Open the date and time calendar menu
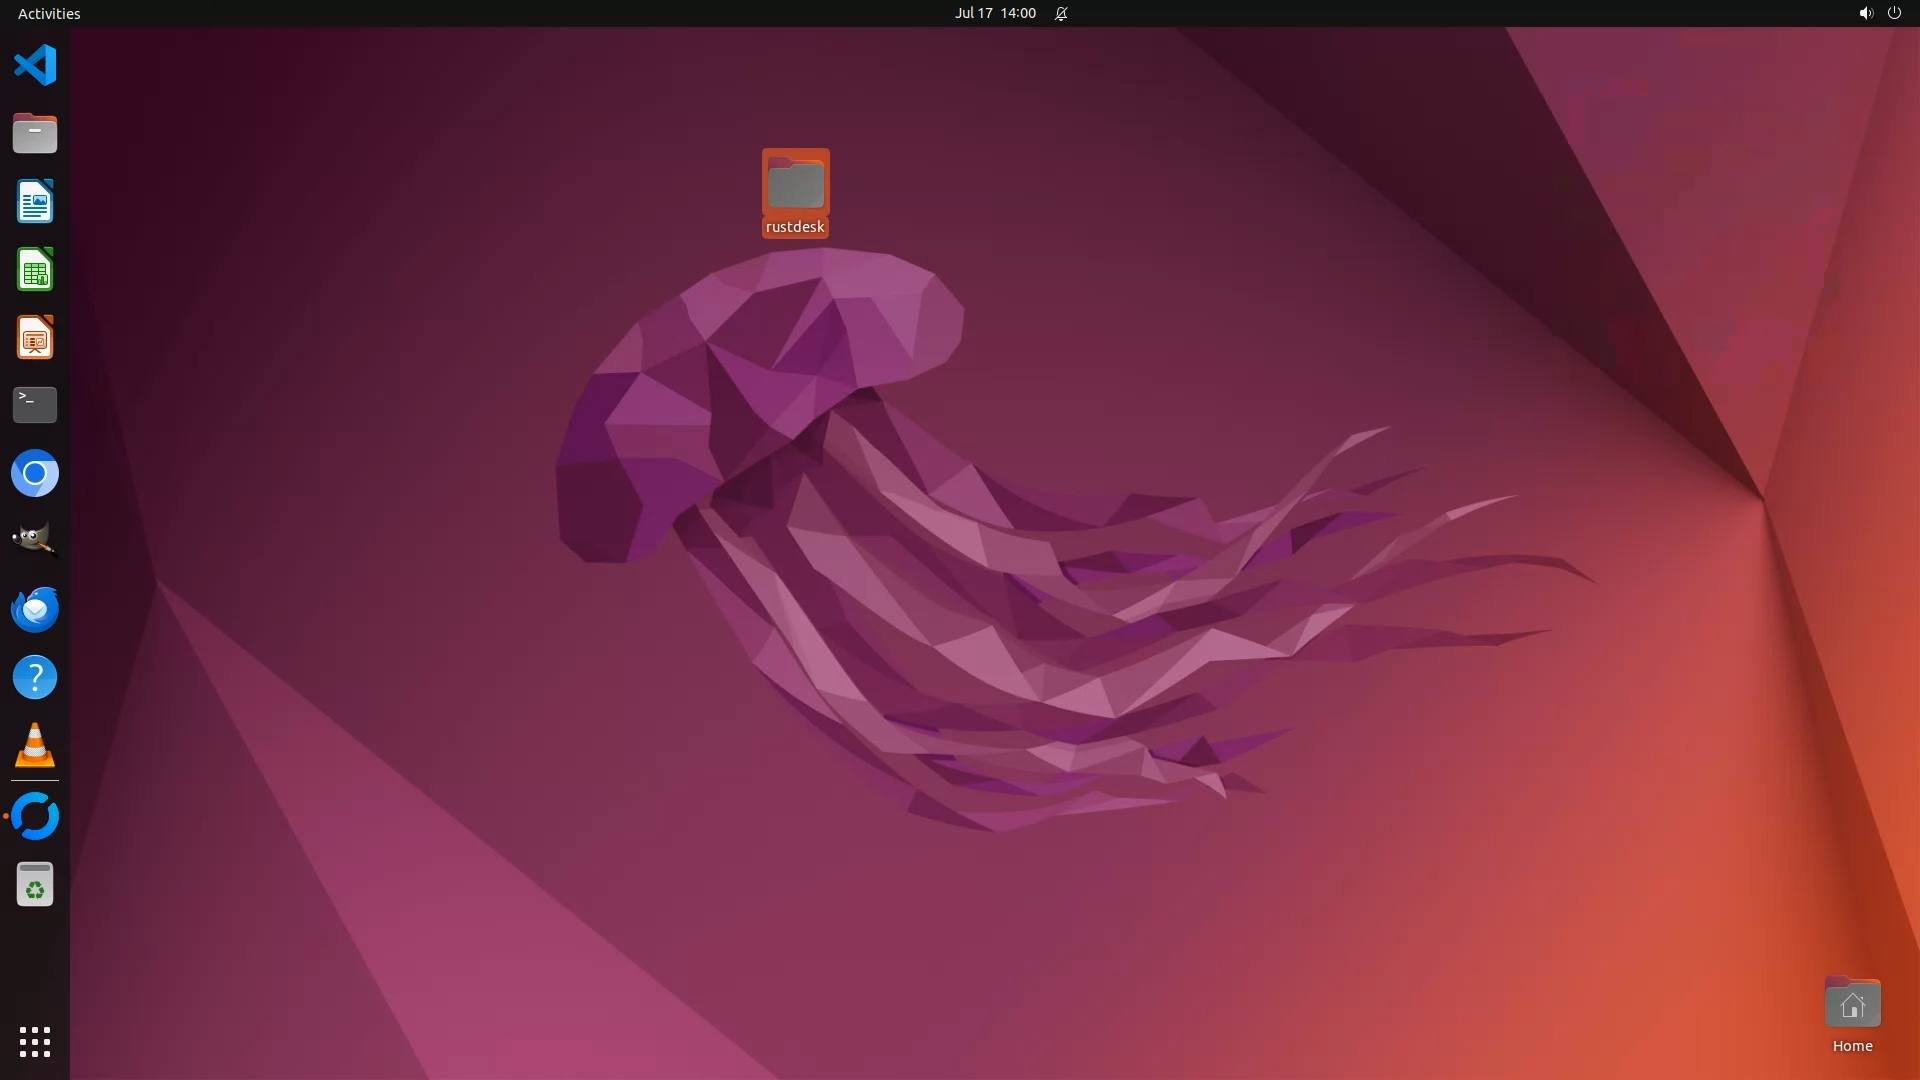The image size is (1920, 1080). coord(994,13)
